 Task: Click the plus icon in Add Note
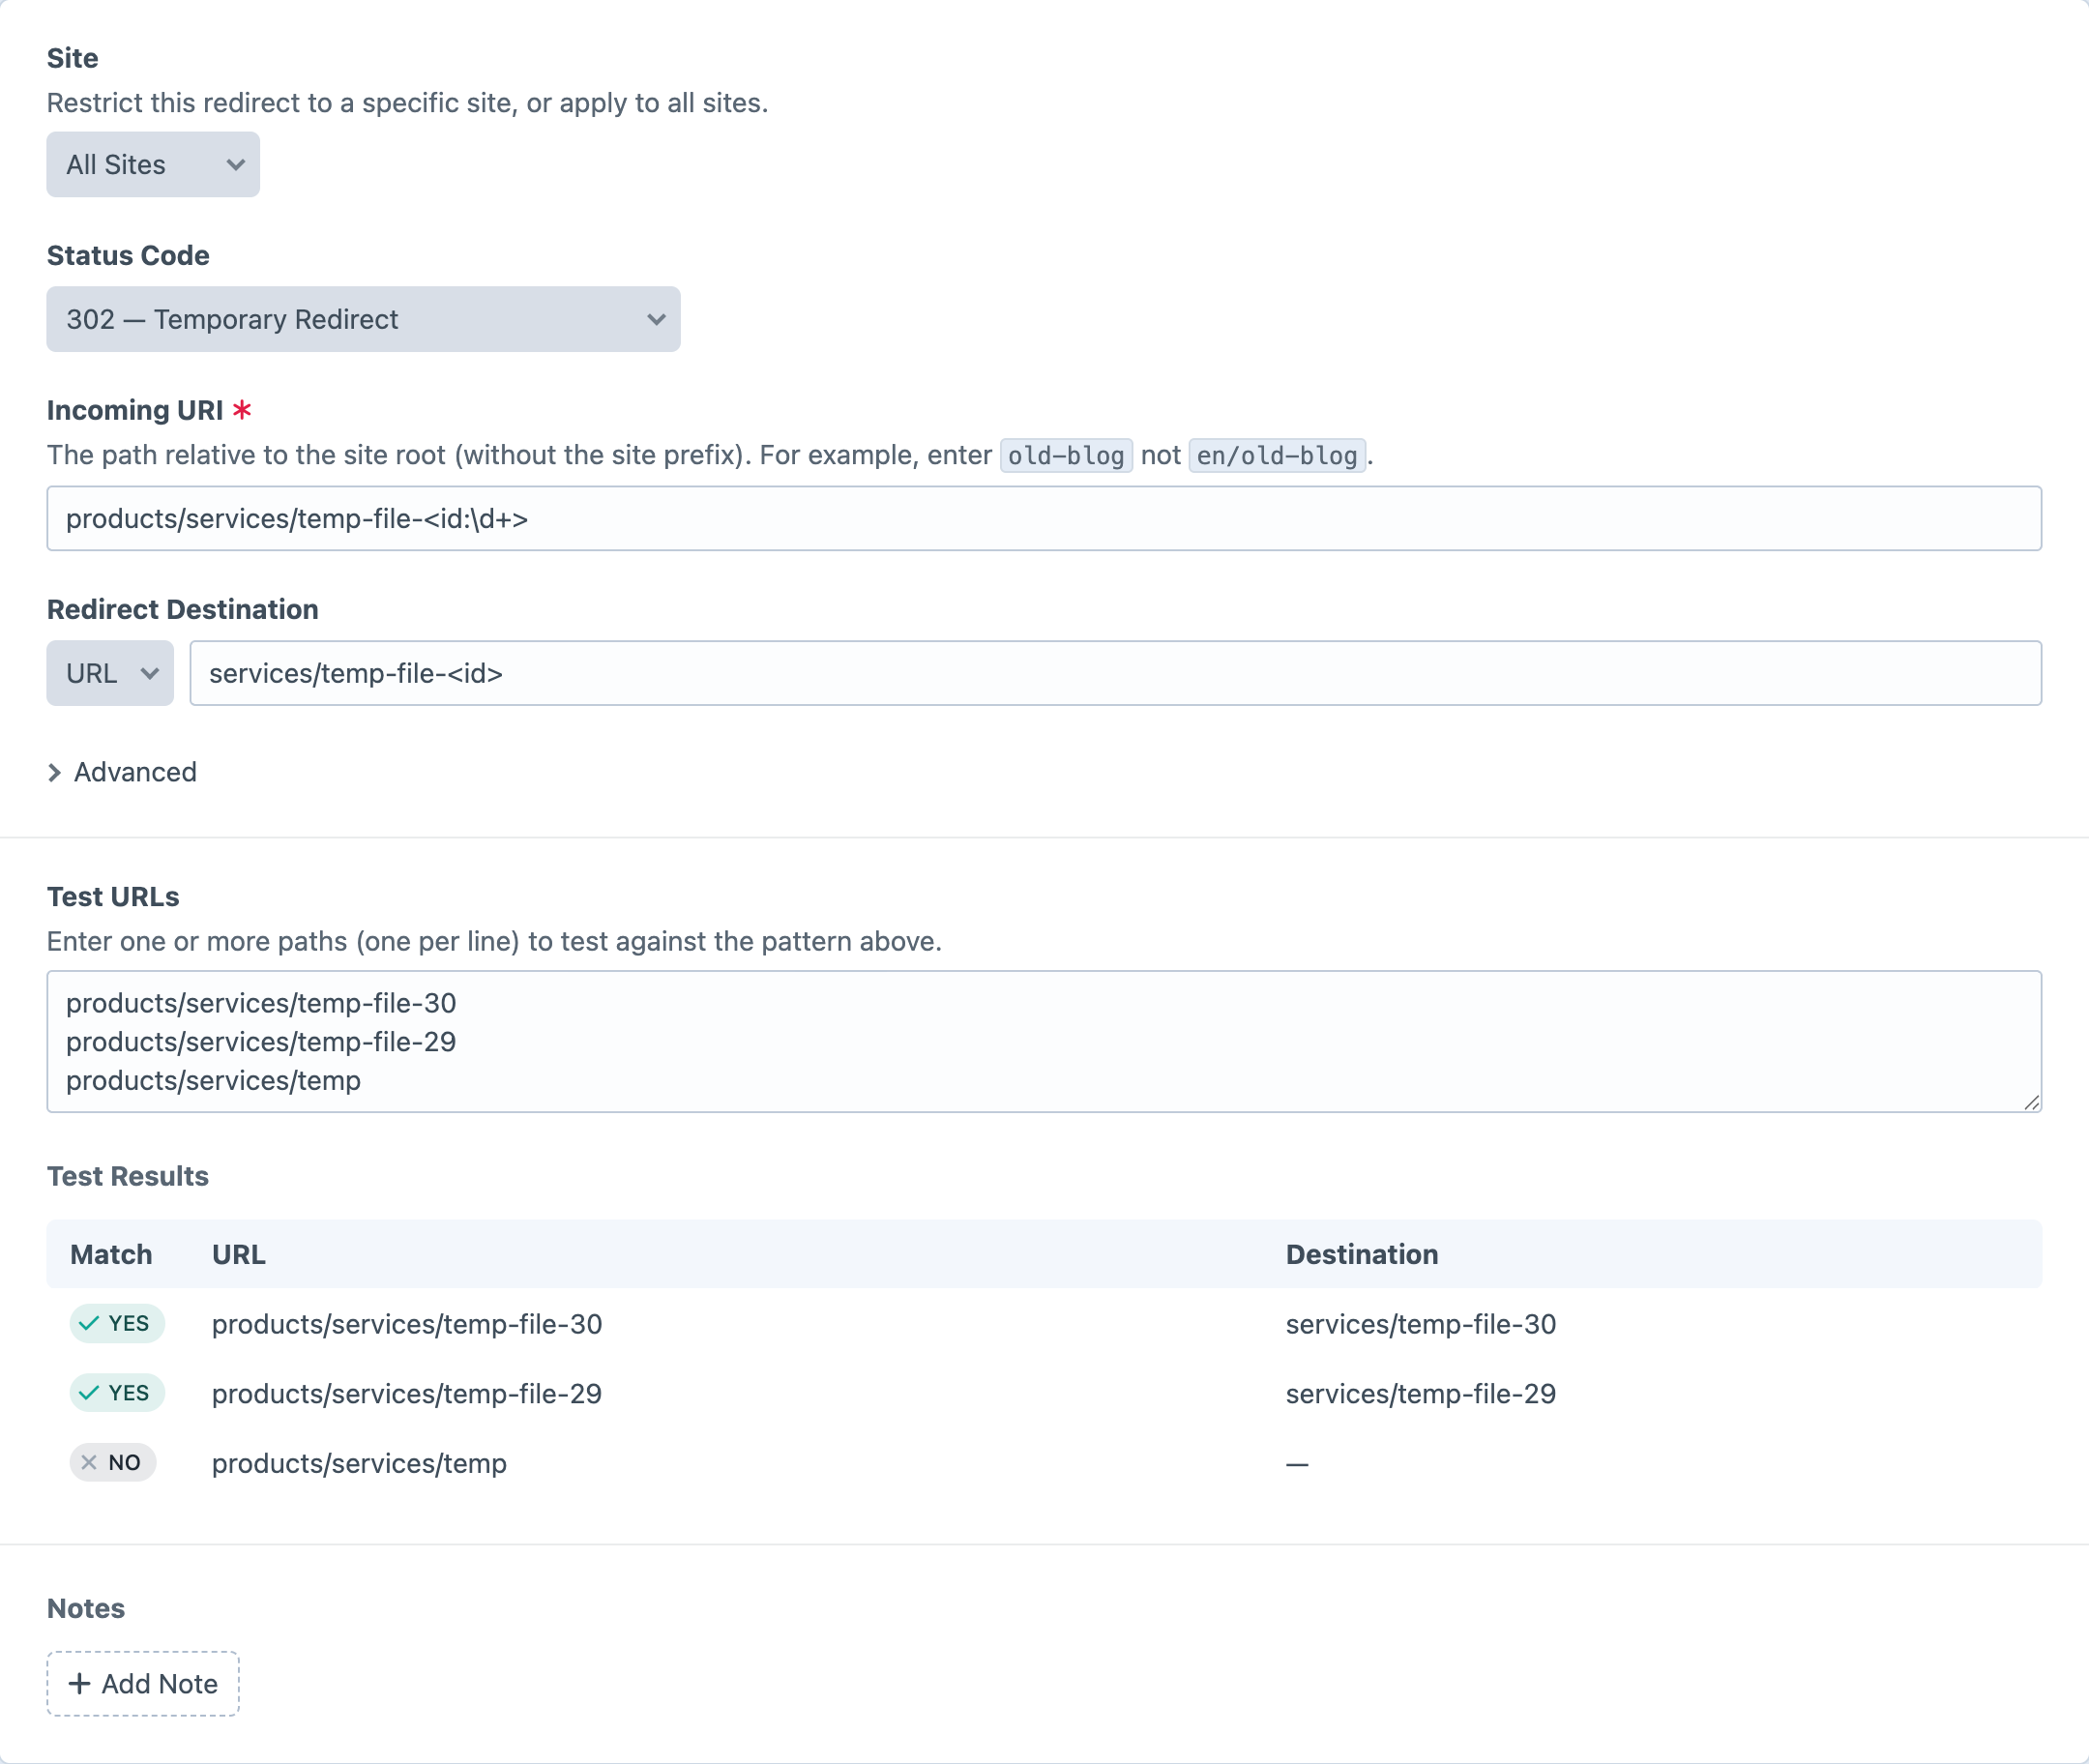tap(79, 1684)
